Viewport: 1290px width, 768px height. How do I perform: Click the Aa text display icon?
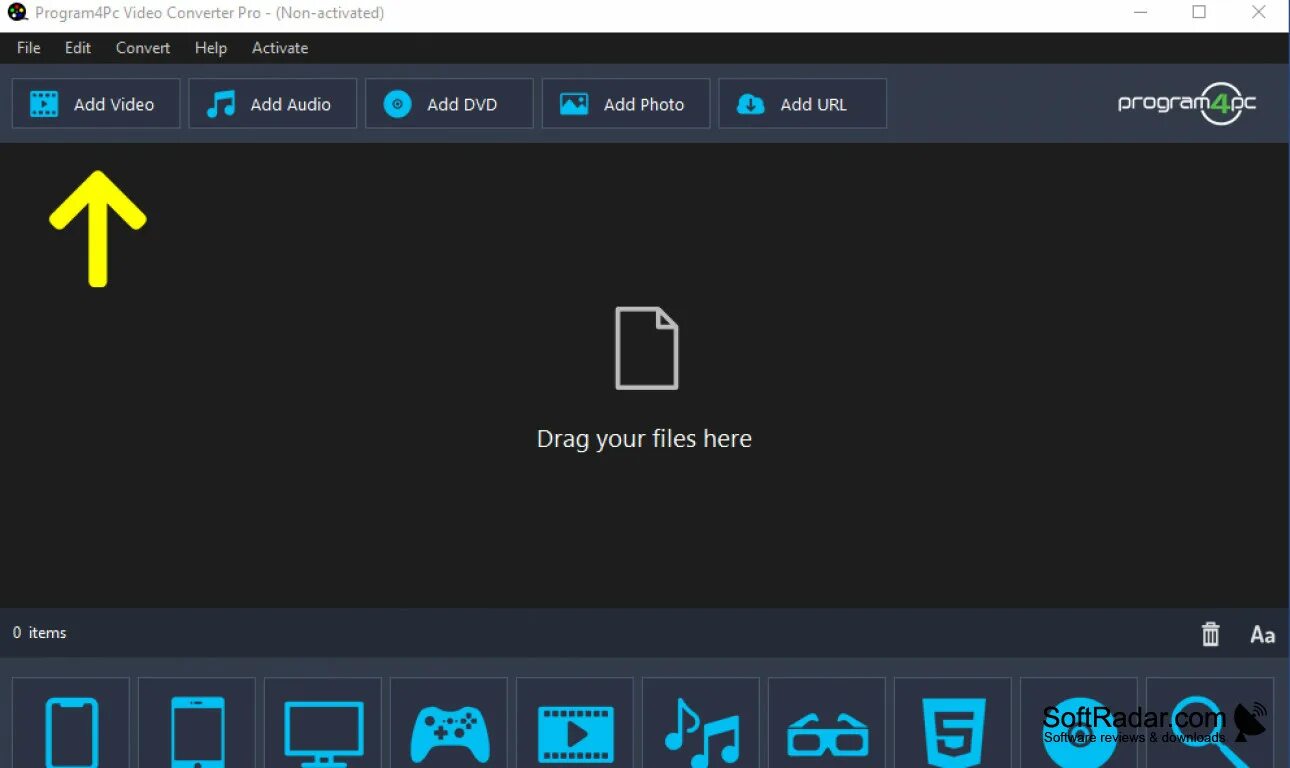tap(1262, 634)
